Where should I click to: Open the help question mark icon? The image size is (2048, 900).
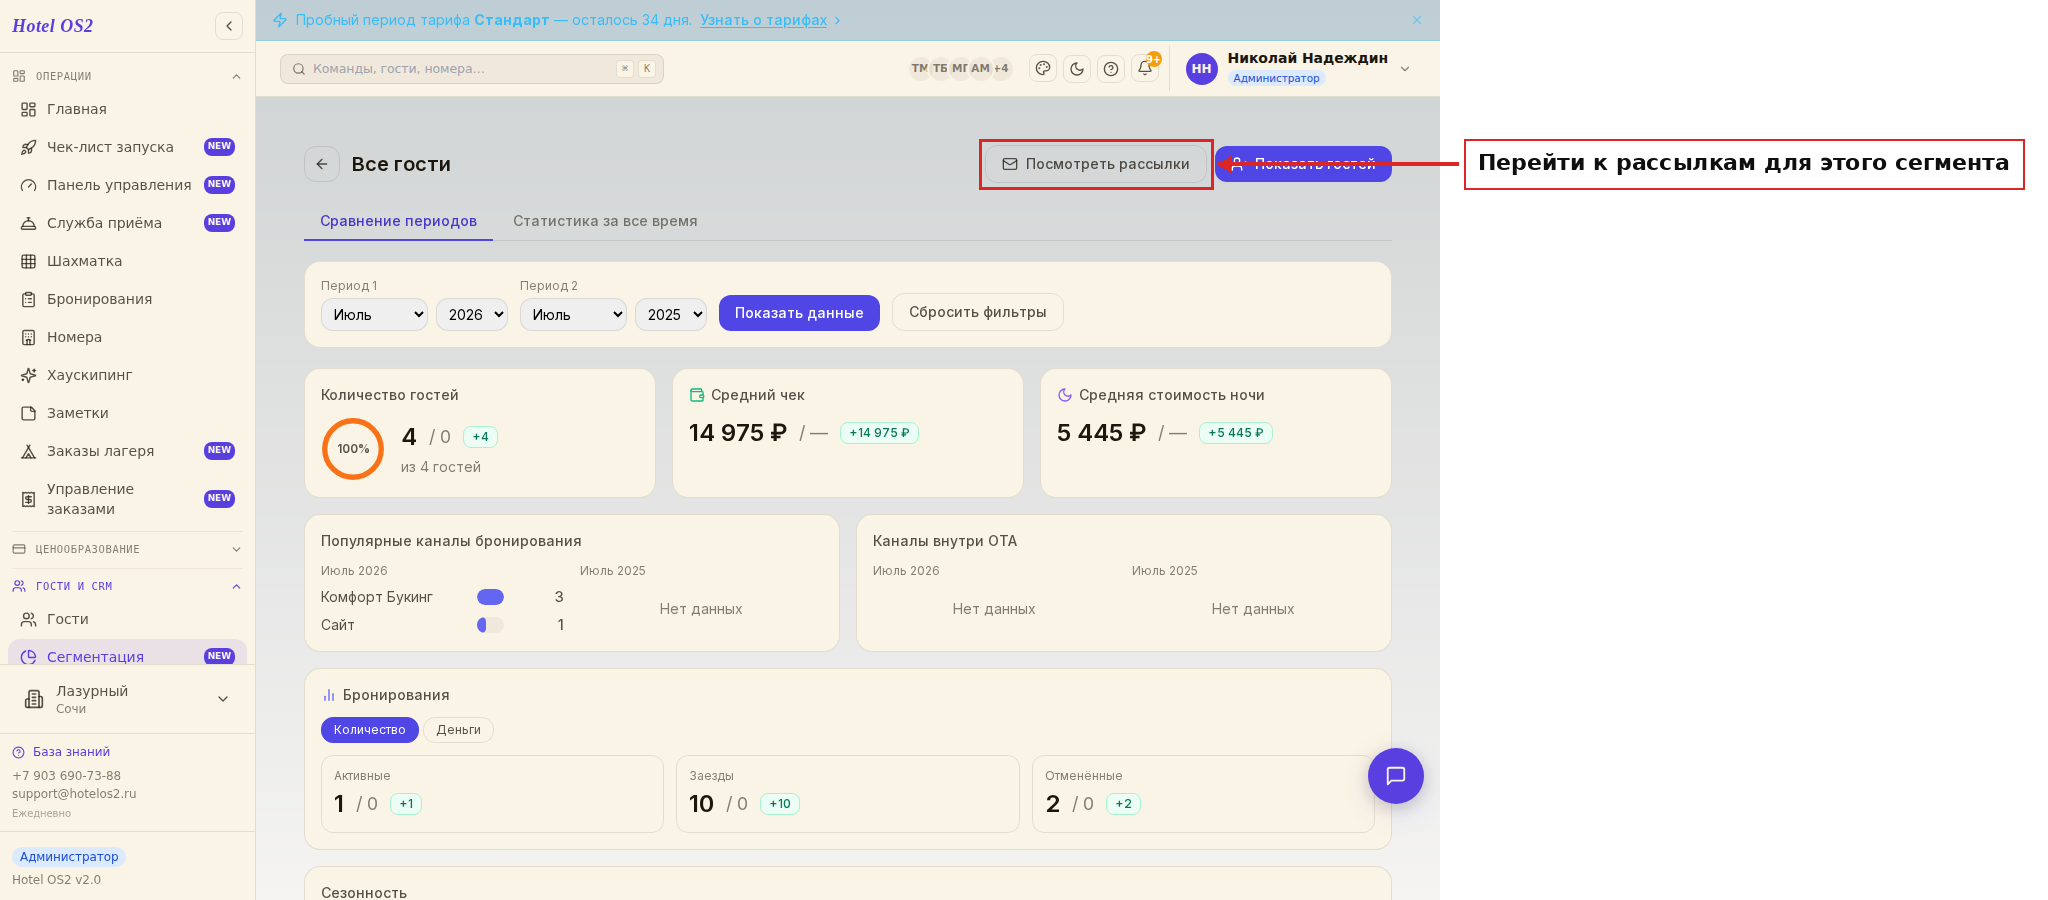click(x=1111, y=69)
